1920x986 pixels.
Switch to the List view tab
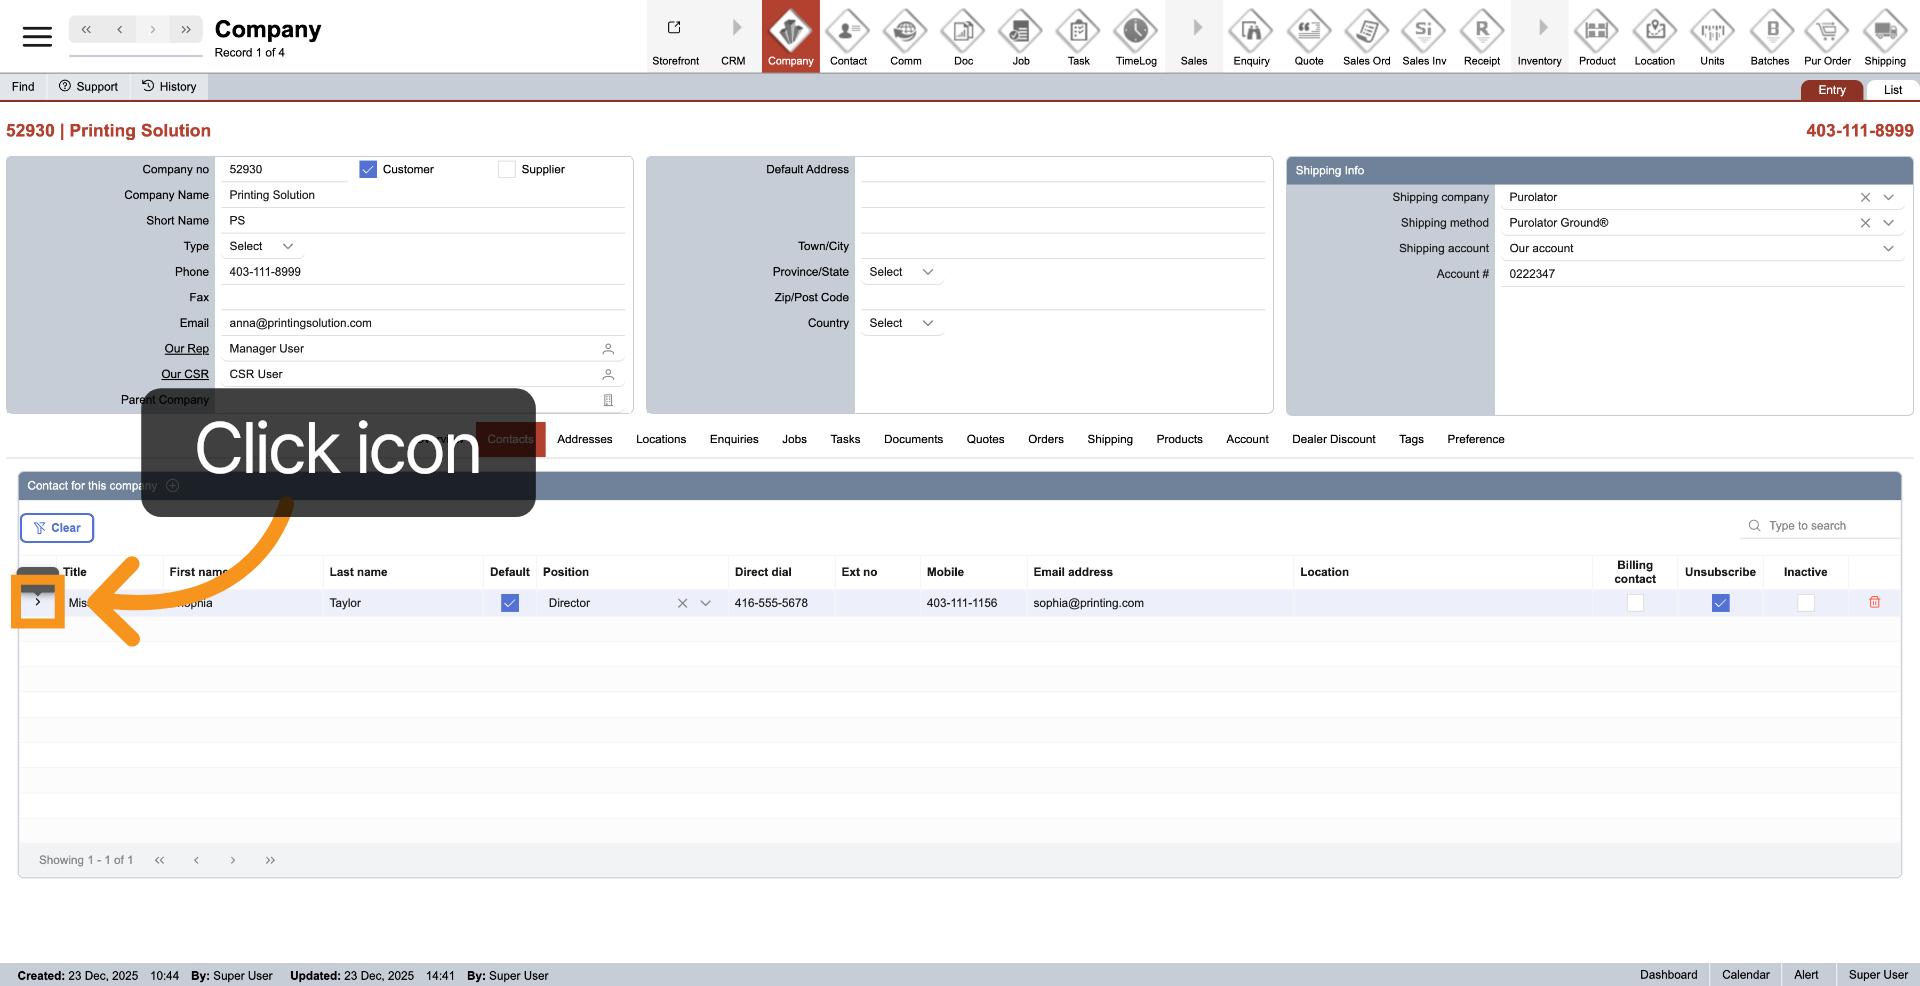(x=1892, y=90)
